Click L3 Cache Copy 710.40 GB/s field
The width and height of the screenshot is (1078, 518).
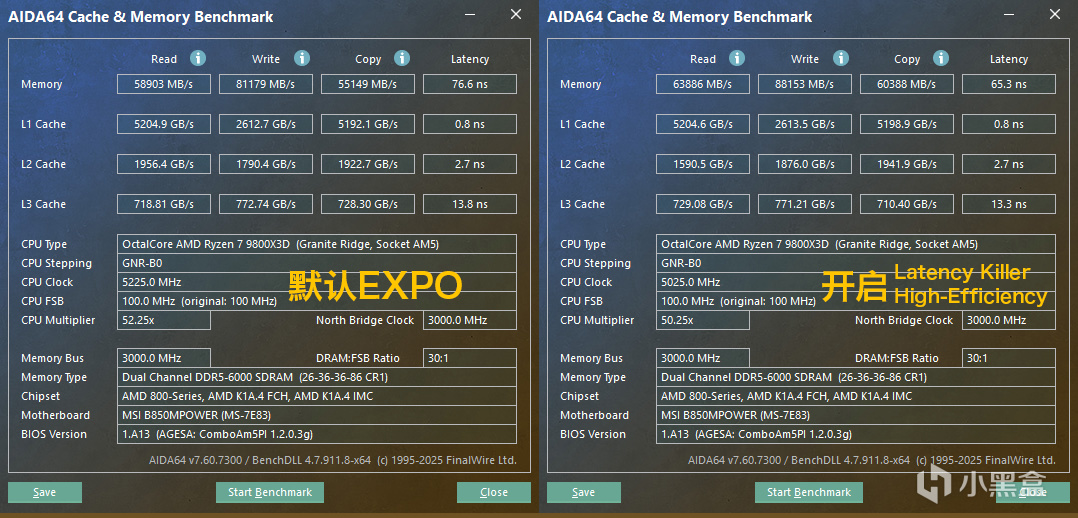coord(907,204)
